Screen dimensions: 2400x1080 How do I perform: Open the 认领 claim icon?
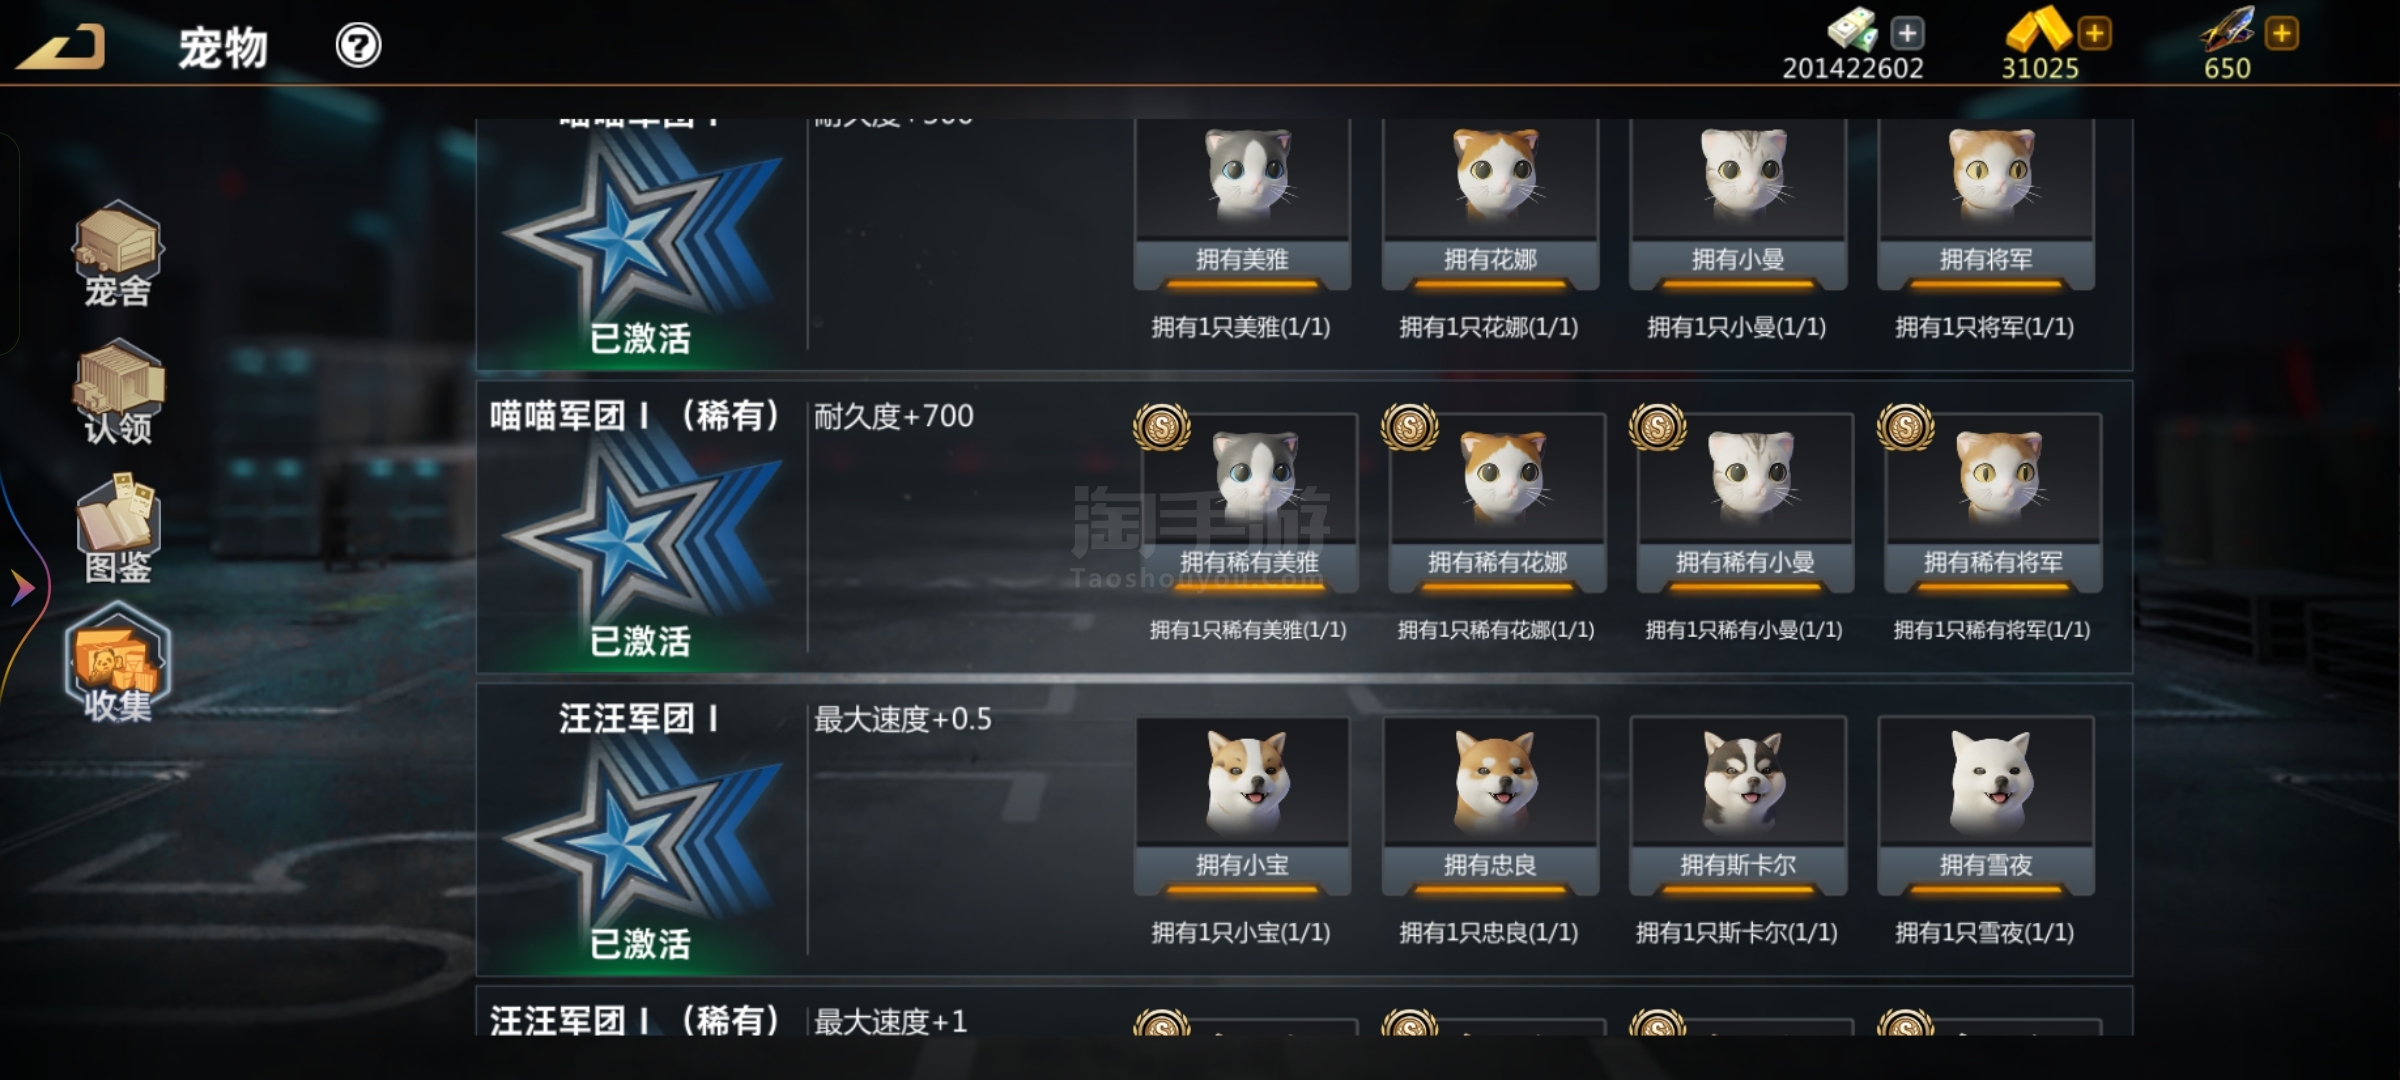(x=117, y=392)
